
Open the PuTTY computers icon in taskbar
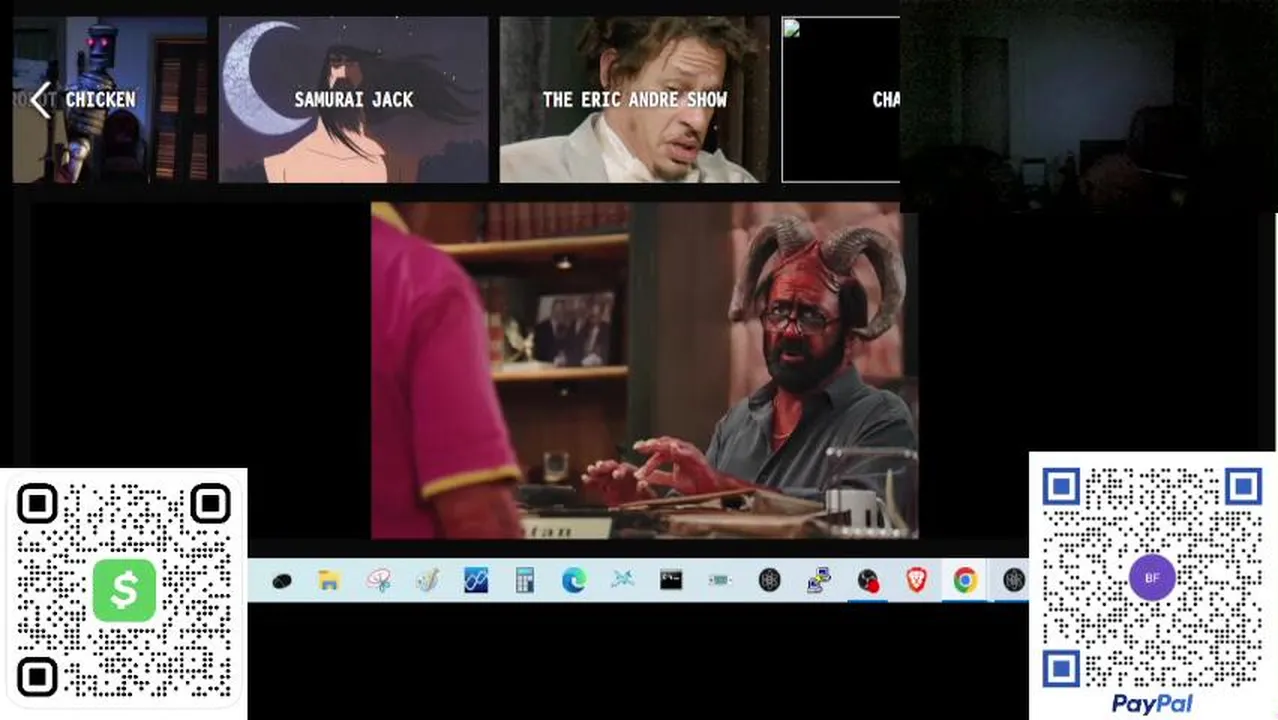pos(819,580)
